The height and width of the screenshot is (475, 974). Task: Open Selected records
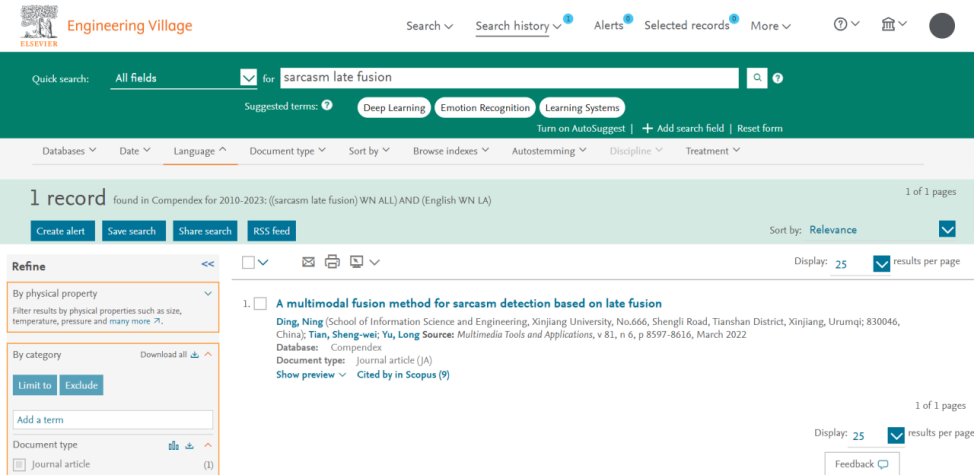click(x=686, y=26)
